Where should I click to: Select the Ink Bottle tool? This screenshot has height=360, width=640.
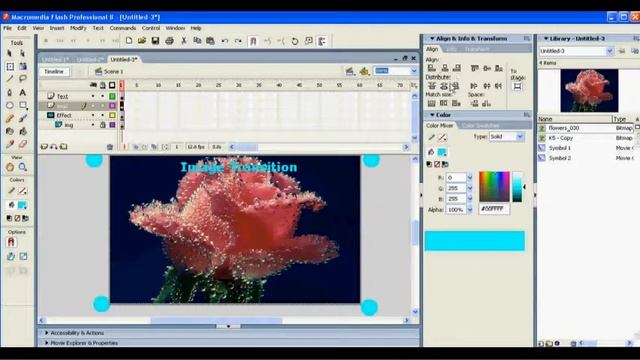click(10, 131)
